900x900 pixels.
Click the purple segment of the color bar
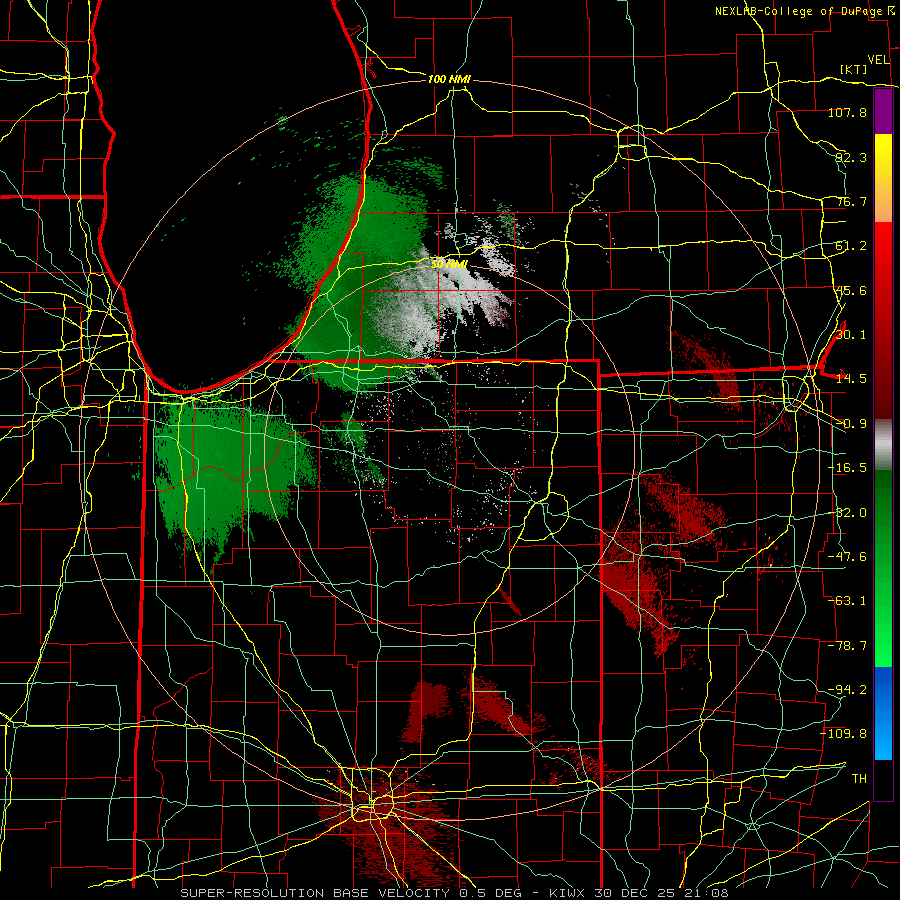coord(883,111)
